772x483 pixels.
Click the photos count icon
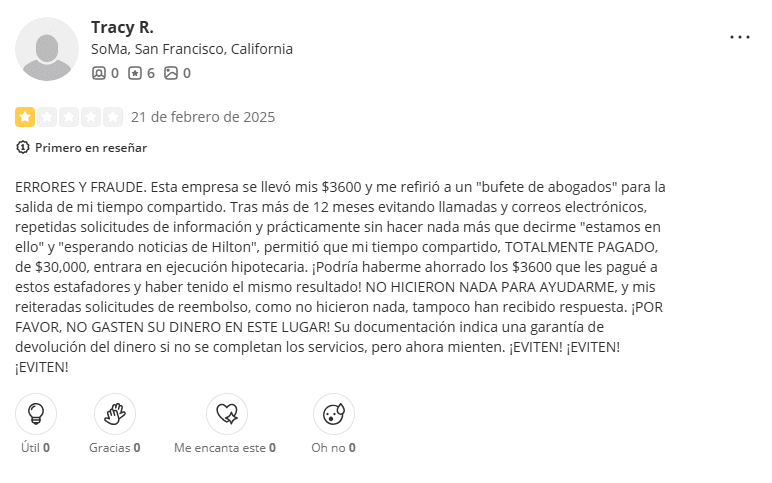coord(170,73)
